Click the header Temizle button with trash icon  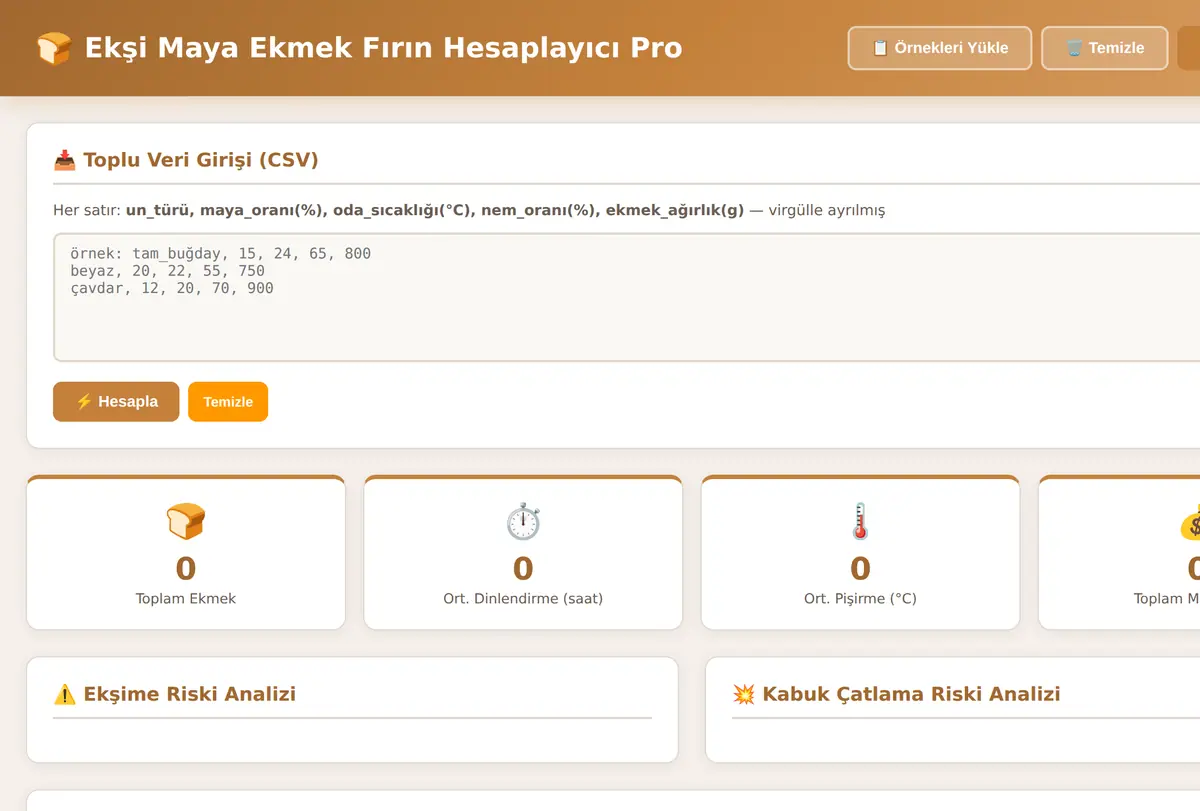tap(1105, 48)
